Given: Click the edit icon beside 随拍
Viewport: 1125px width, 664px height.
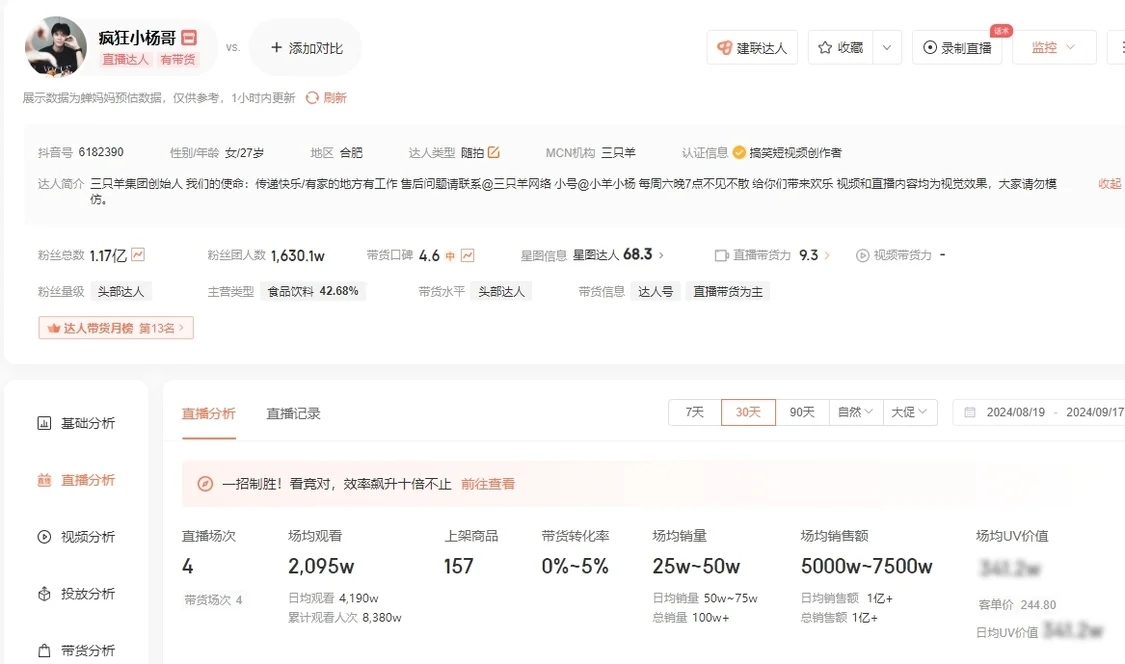Looking at the screenshot, I should click(x=494, y=152).
